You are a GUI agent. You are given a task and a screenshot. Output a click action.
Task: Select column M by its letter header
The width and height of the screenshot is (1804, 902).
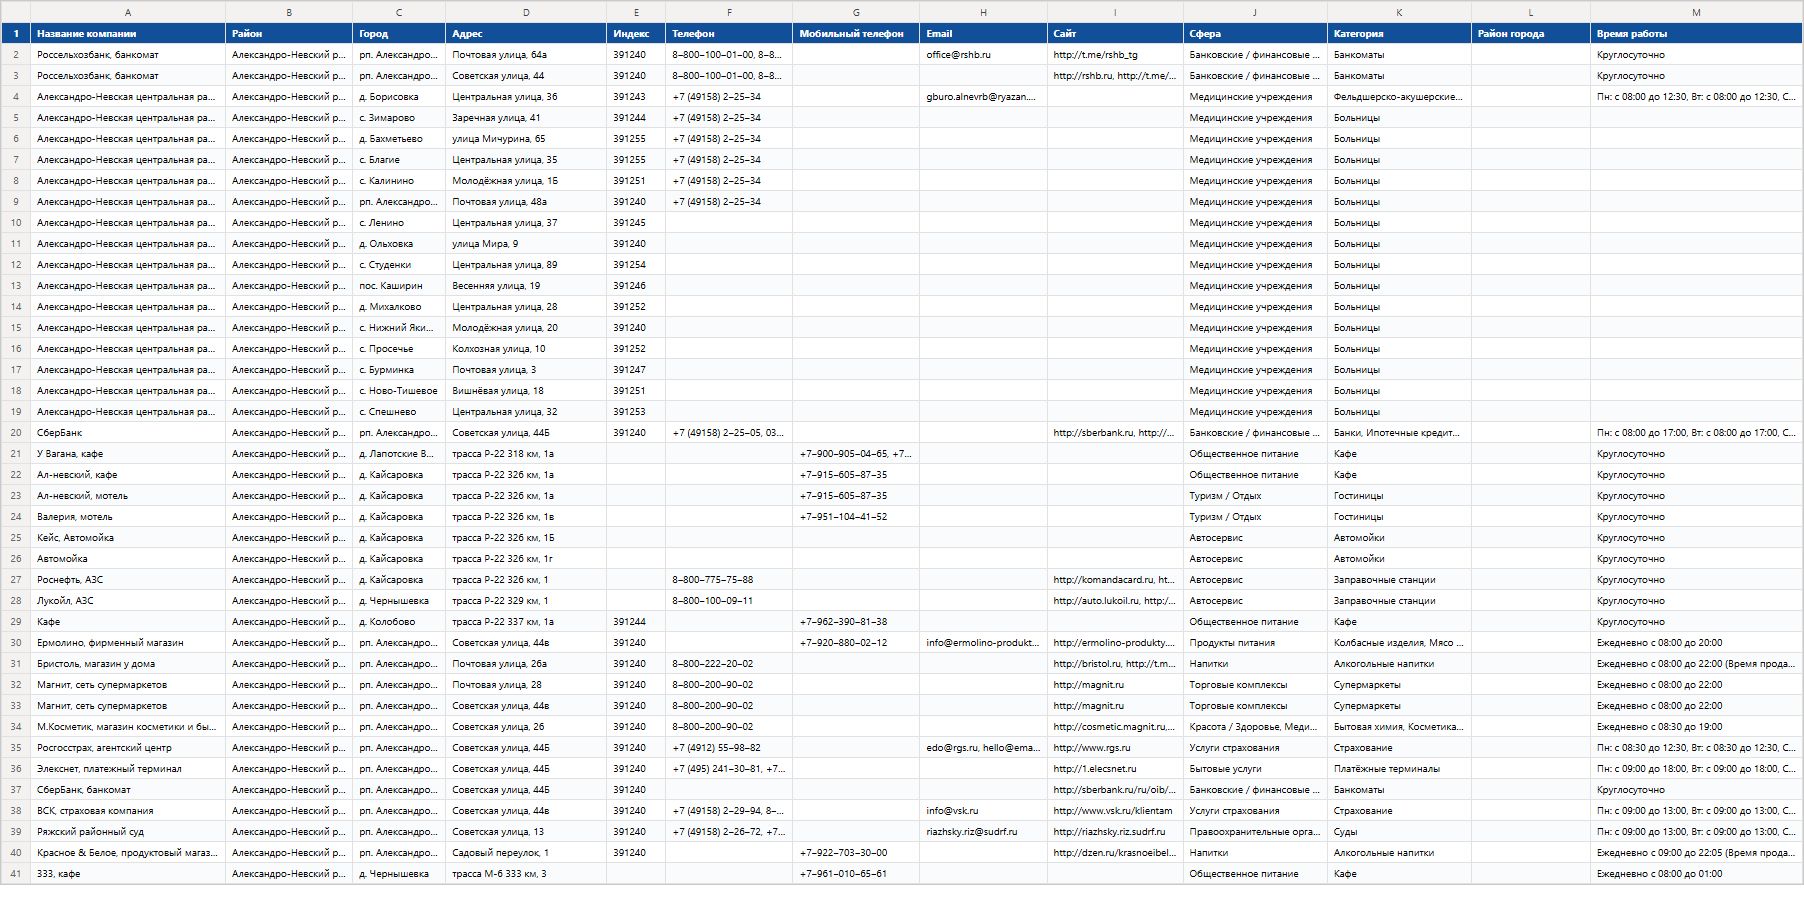[x=1696, y=12]
